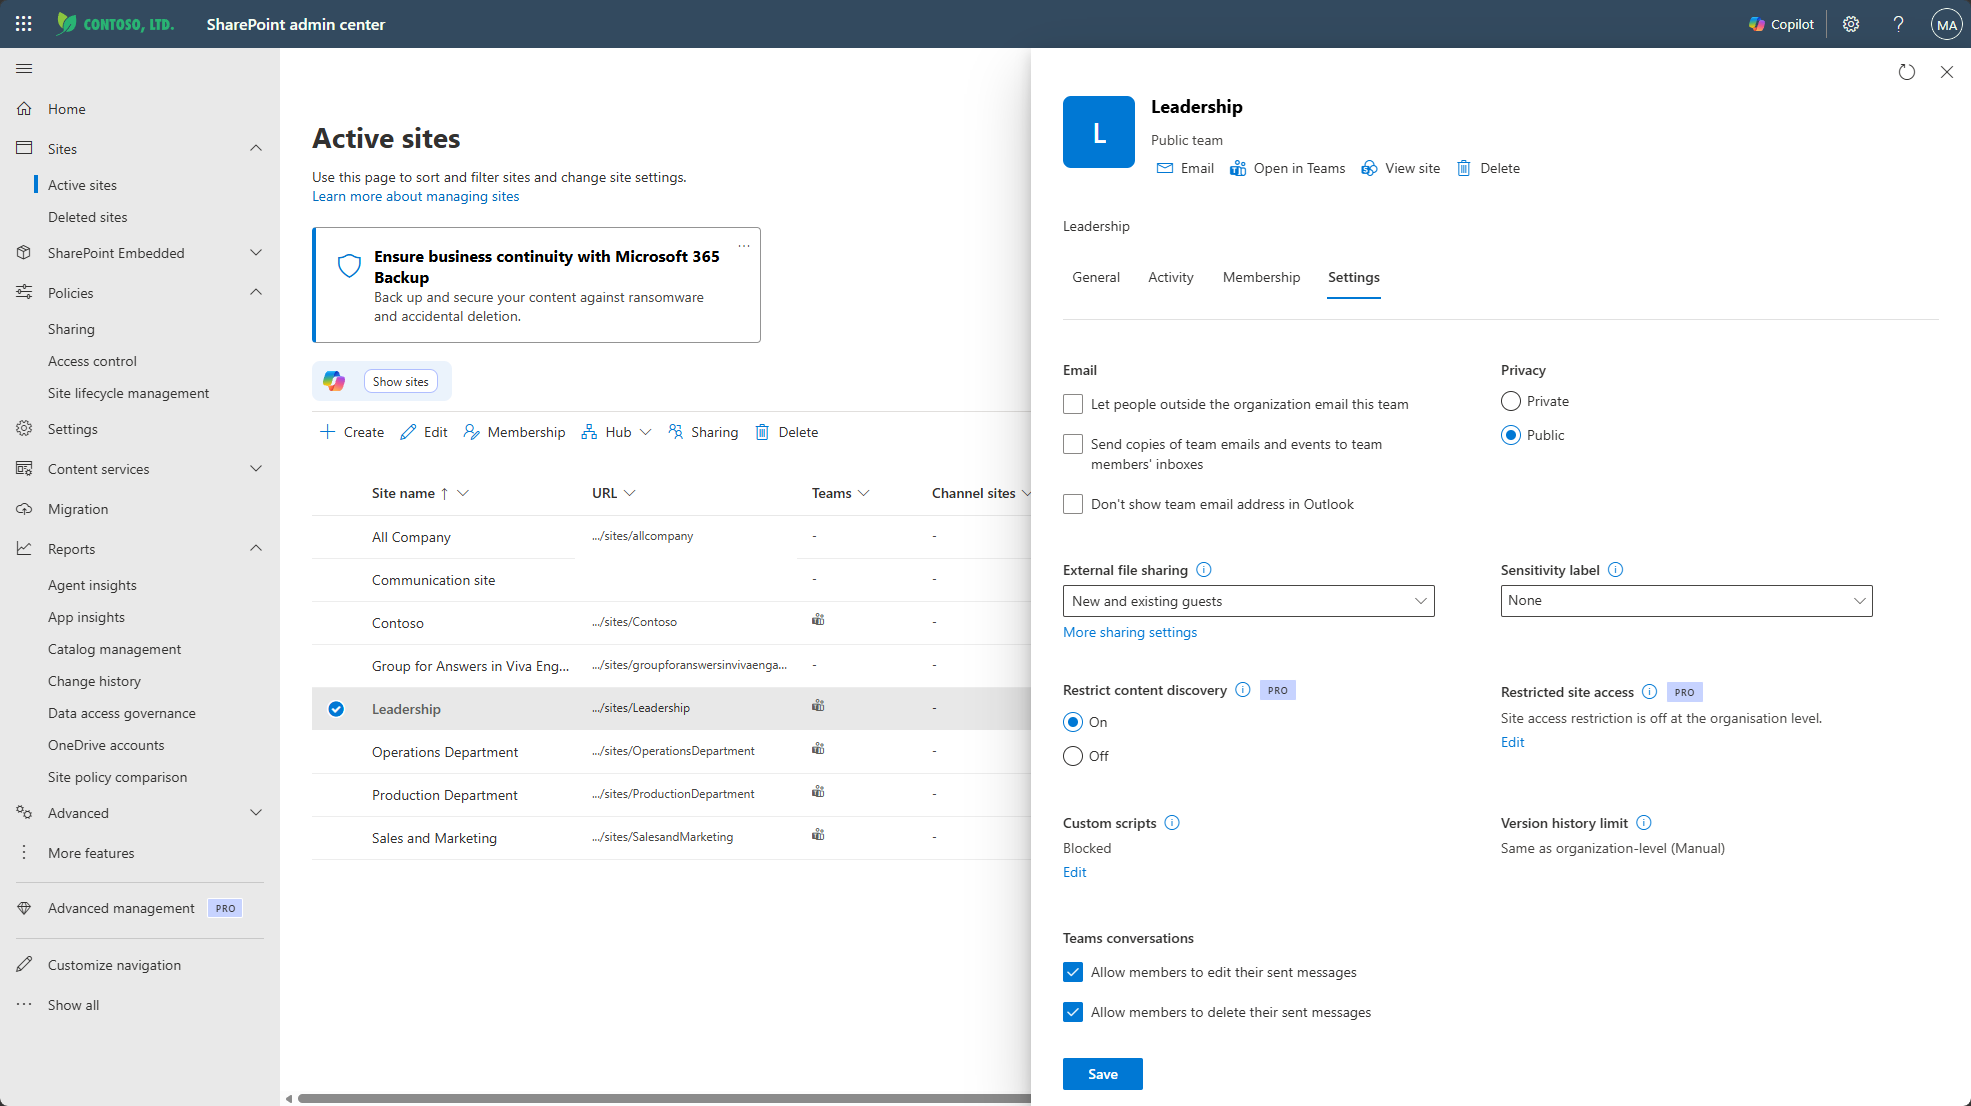Image resolution: width=1971 pixels, height=1106 pixels.
Task: Click the Create plus toolbar button
Action: 352,432
